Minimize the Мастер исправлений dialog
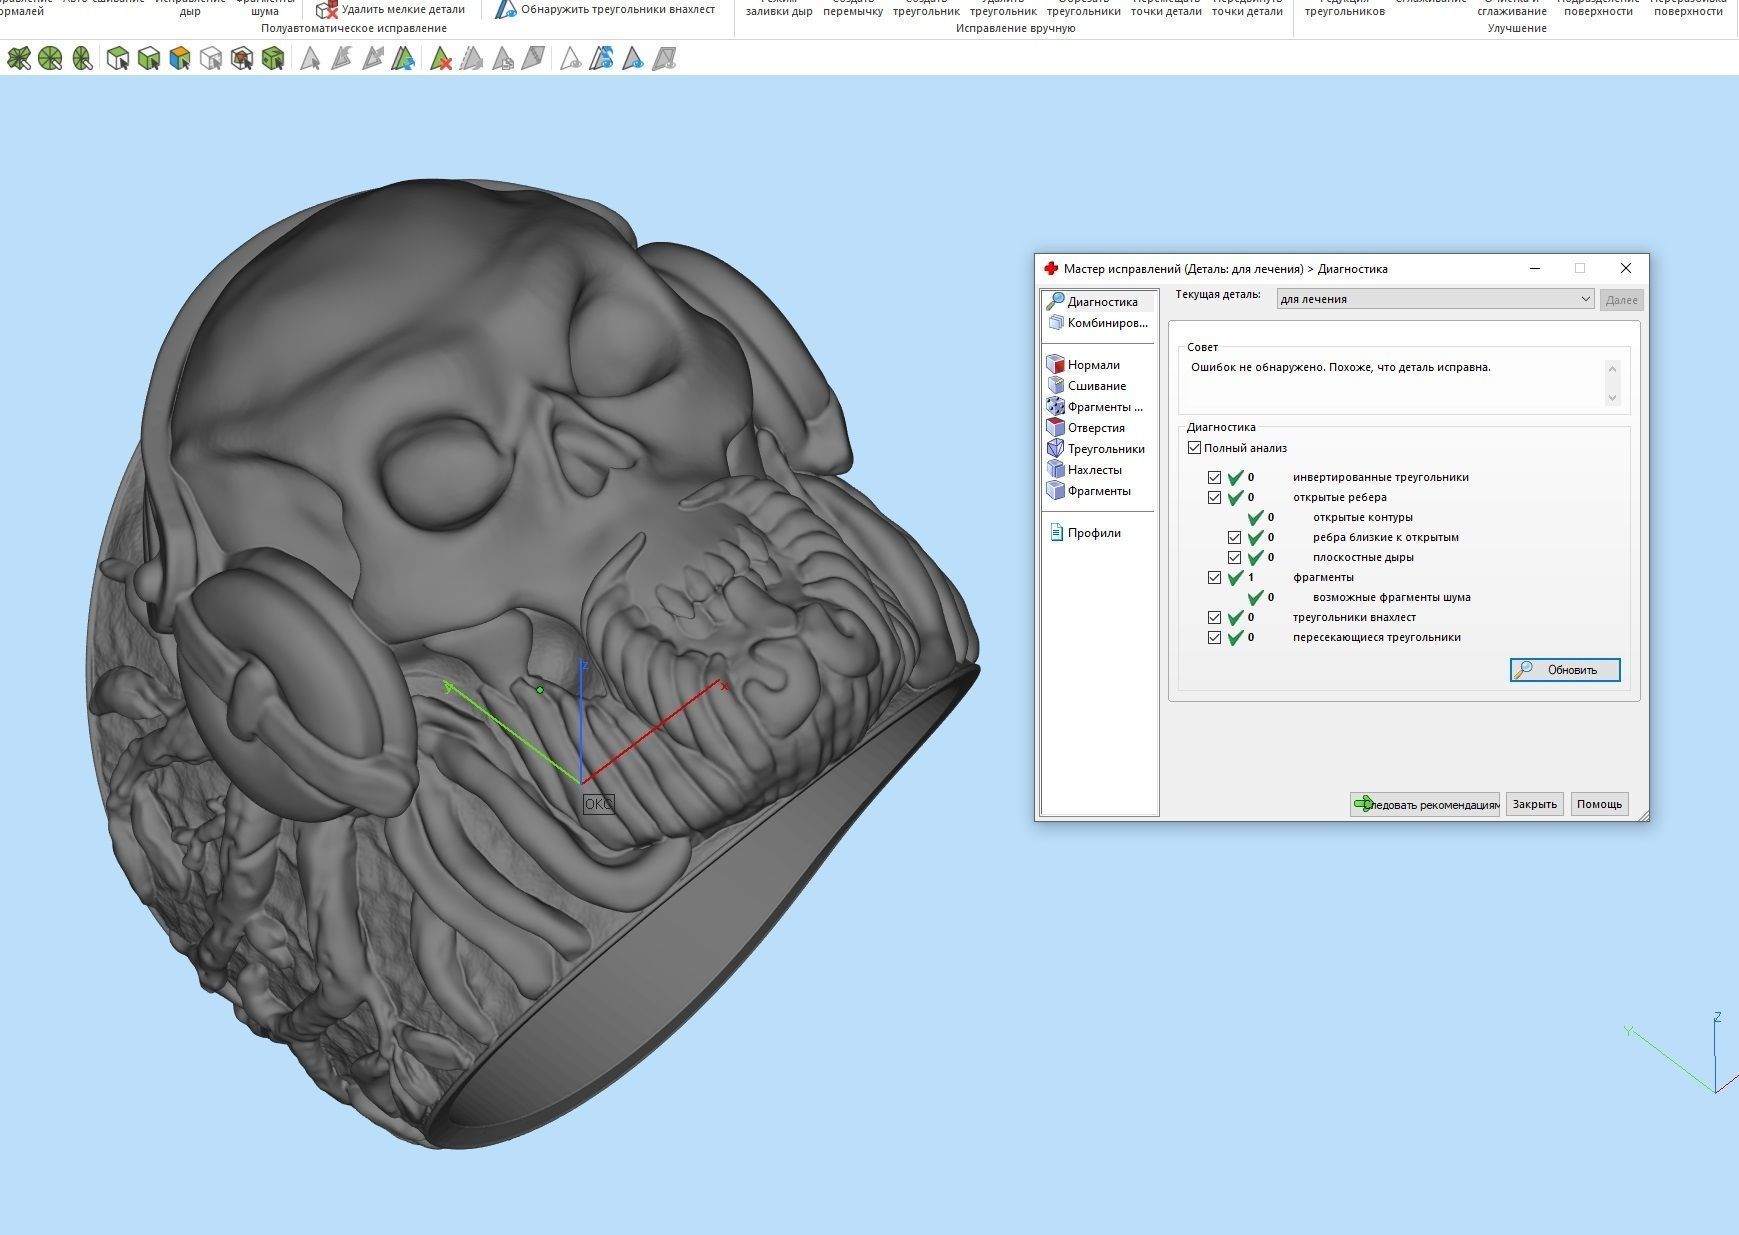Viewport: 1739px width, 1235px height. 1534,268
